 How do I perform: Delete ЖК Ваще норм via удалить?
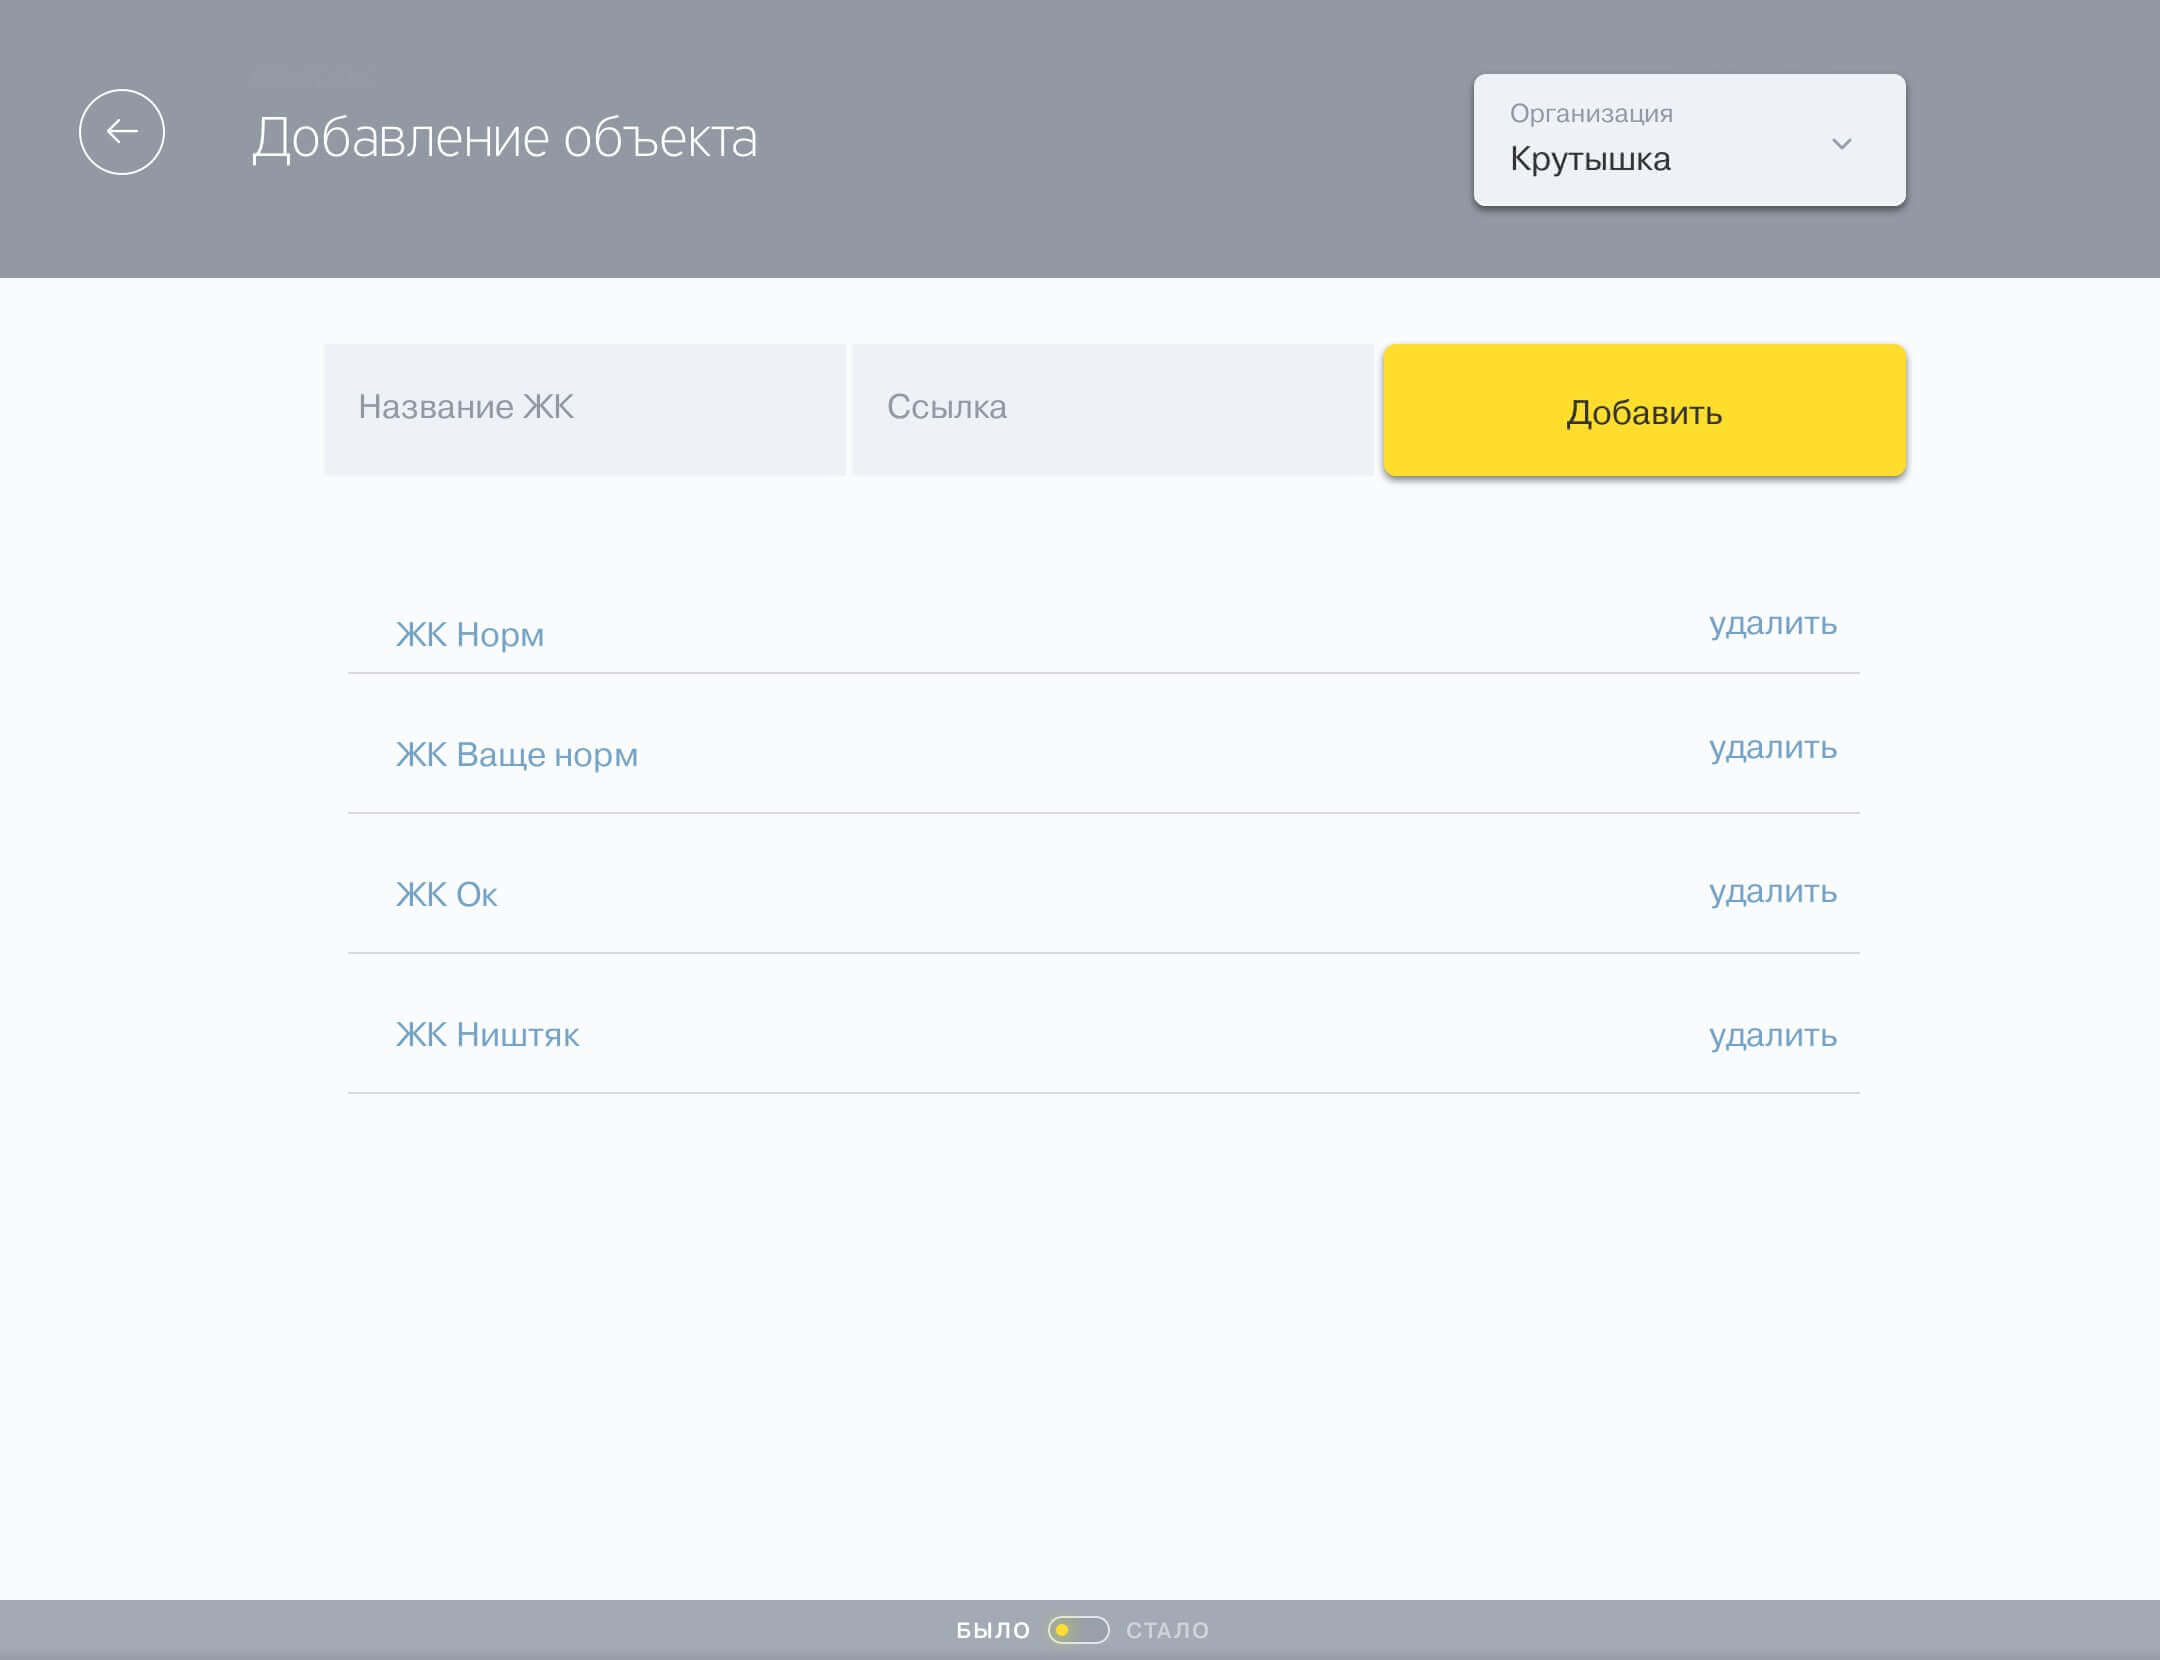[1772, 747]
